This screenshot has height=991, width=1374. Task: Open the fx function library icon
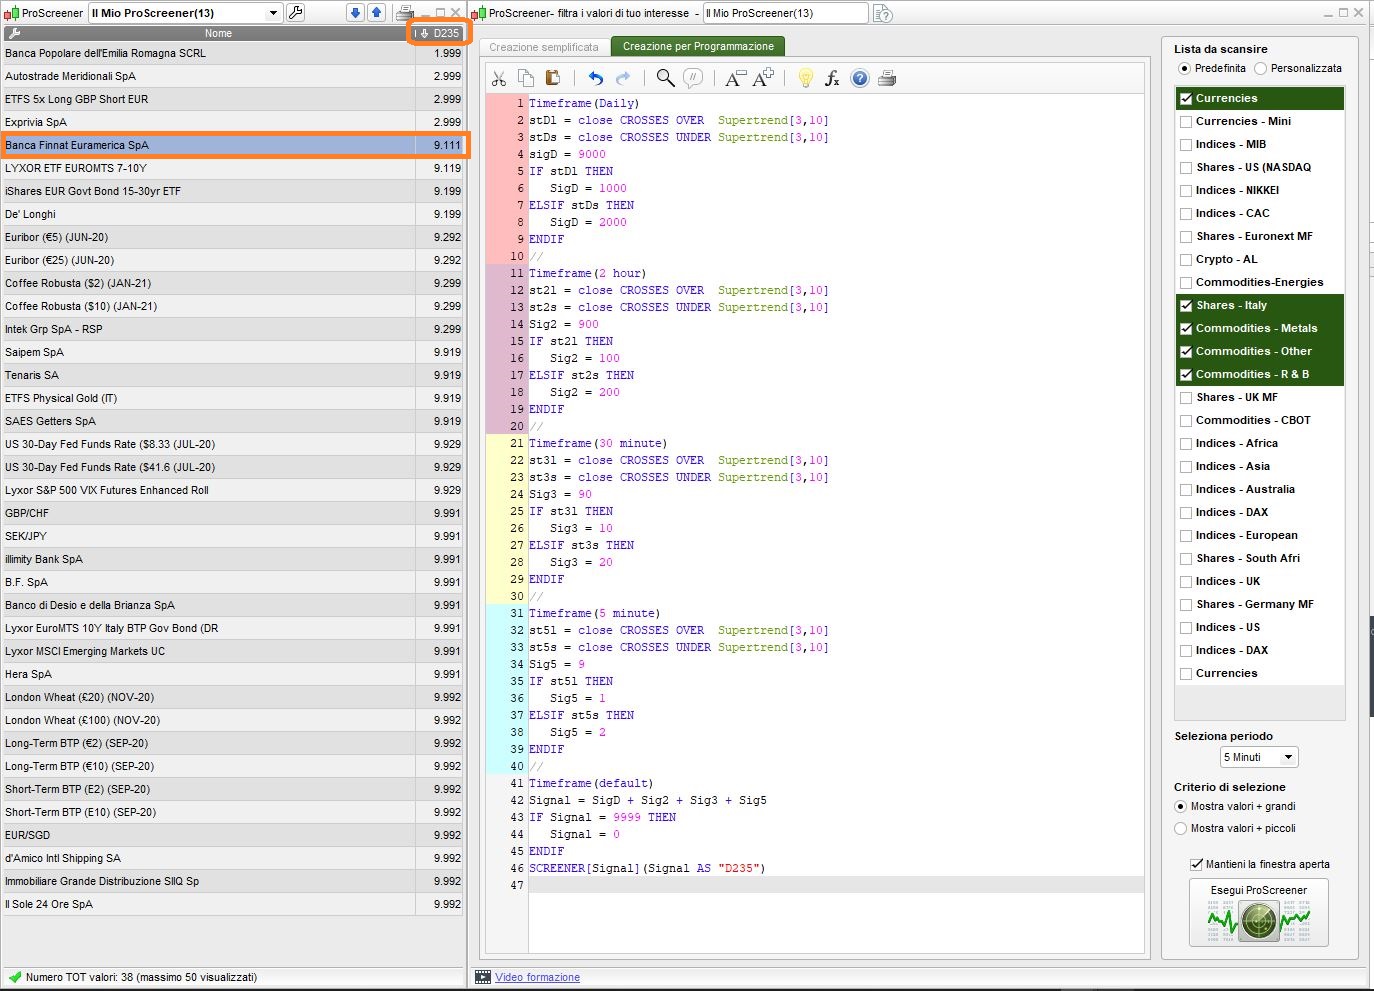pos(832,78)
